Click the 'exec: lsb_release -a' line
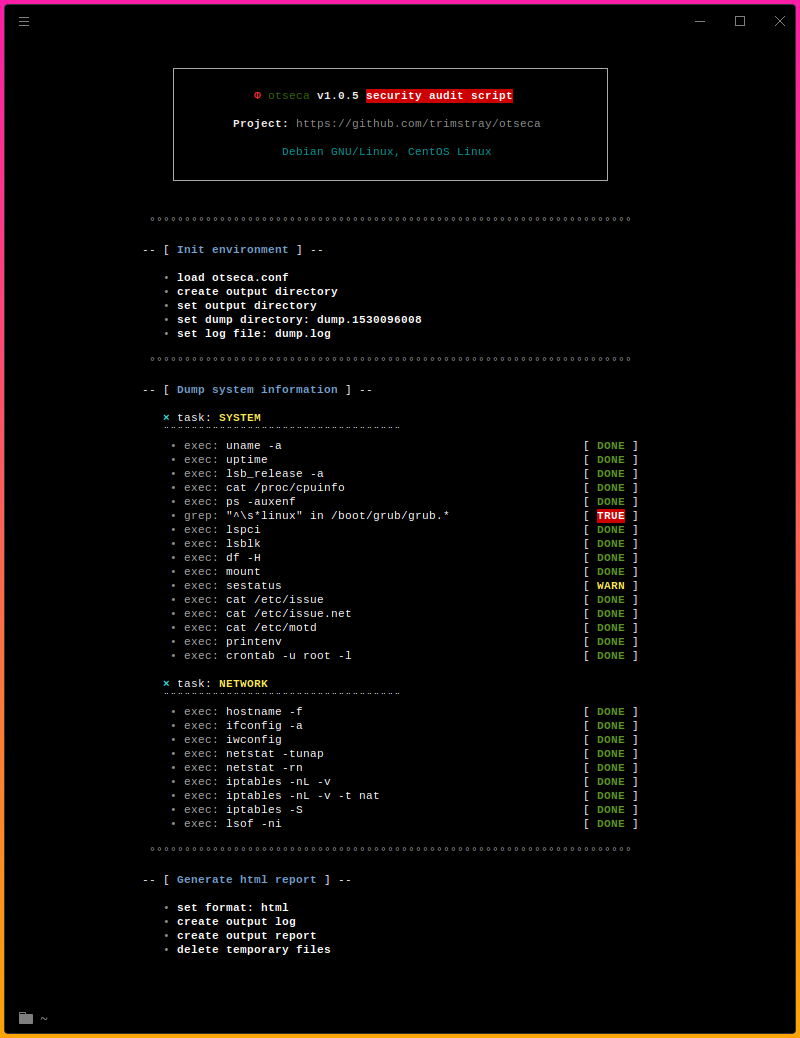Image resolution: width=800 pixels, height=1038 pixels. (x=254, y=473)
